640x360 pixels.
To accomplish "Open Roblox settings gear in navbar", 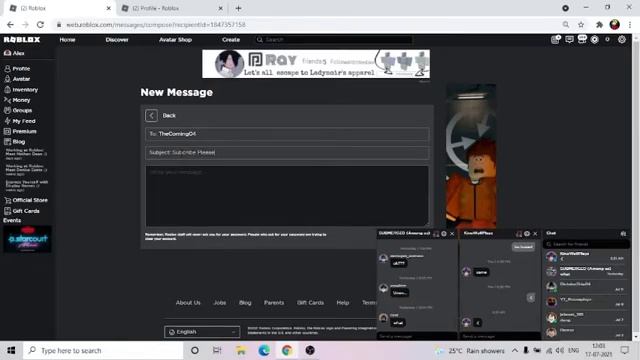I will click(622, 40).
